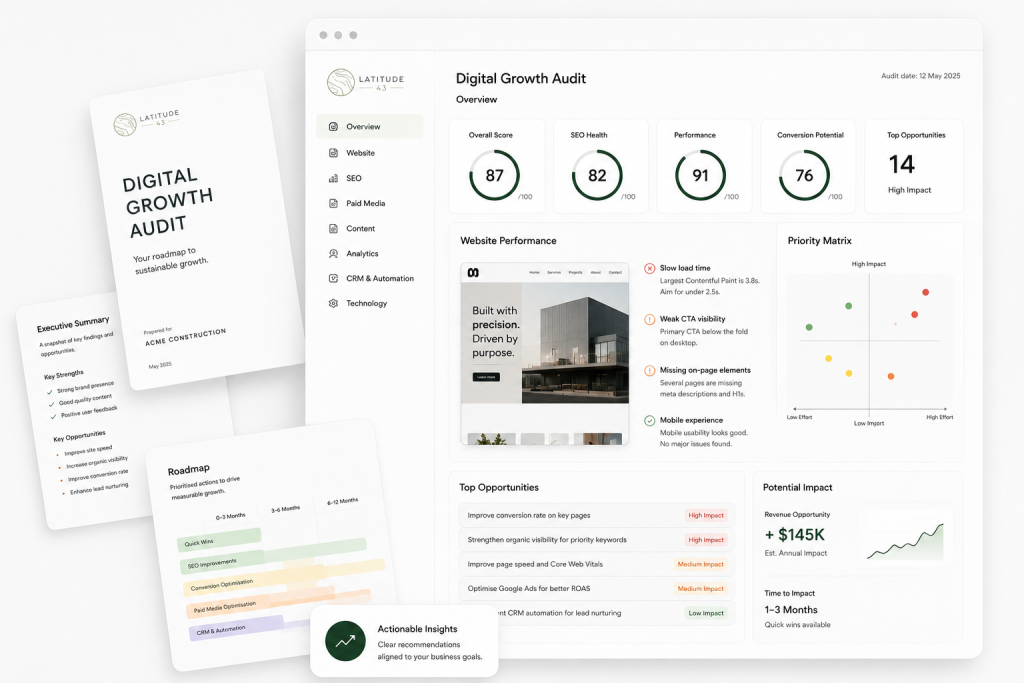Screen dimensions: 1024x683
Task: Open 'Optimise Google Ads for better ROAS'
Action: click(596, 588)
